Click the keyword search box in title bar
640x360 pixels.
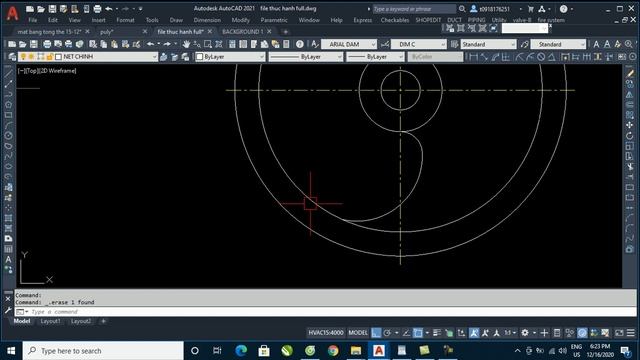point(414,9)
